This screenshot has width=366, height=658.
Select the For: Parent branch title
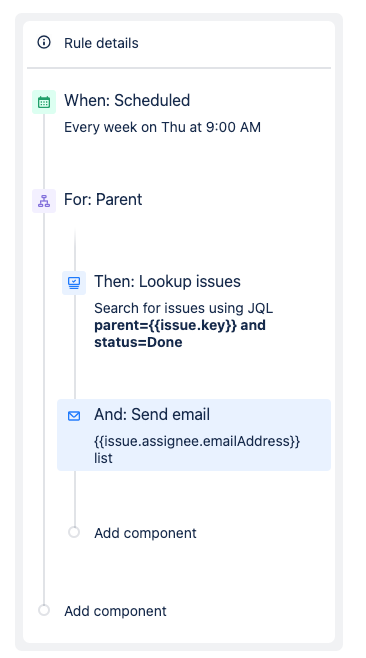click(103, 199)
